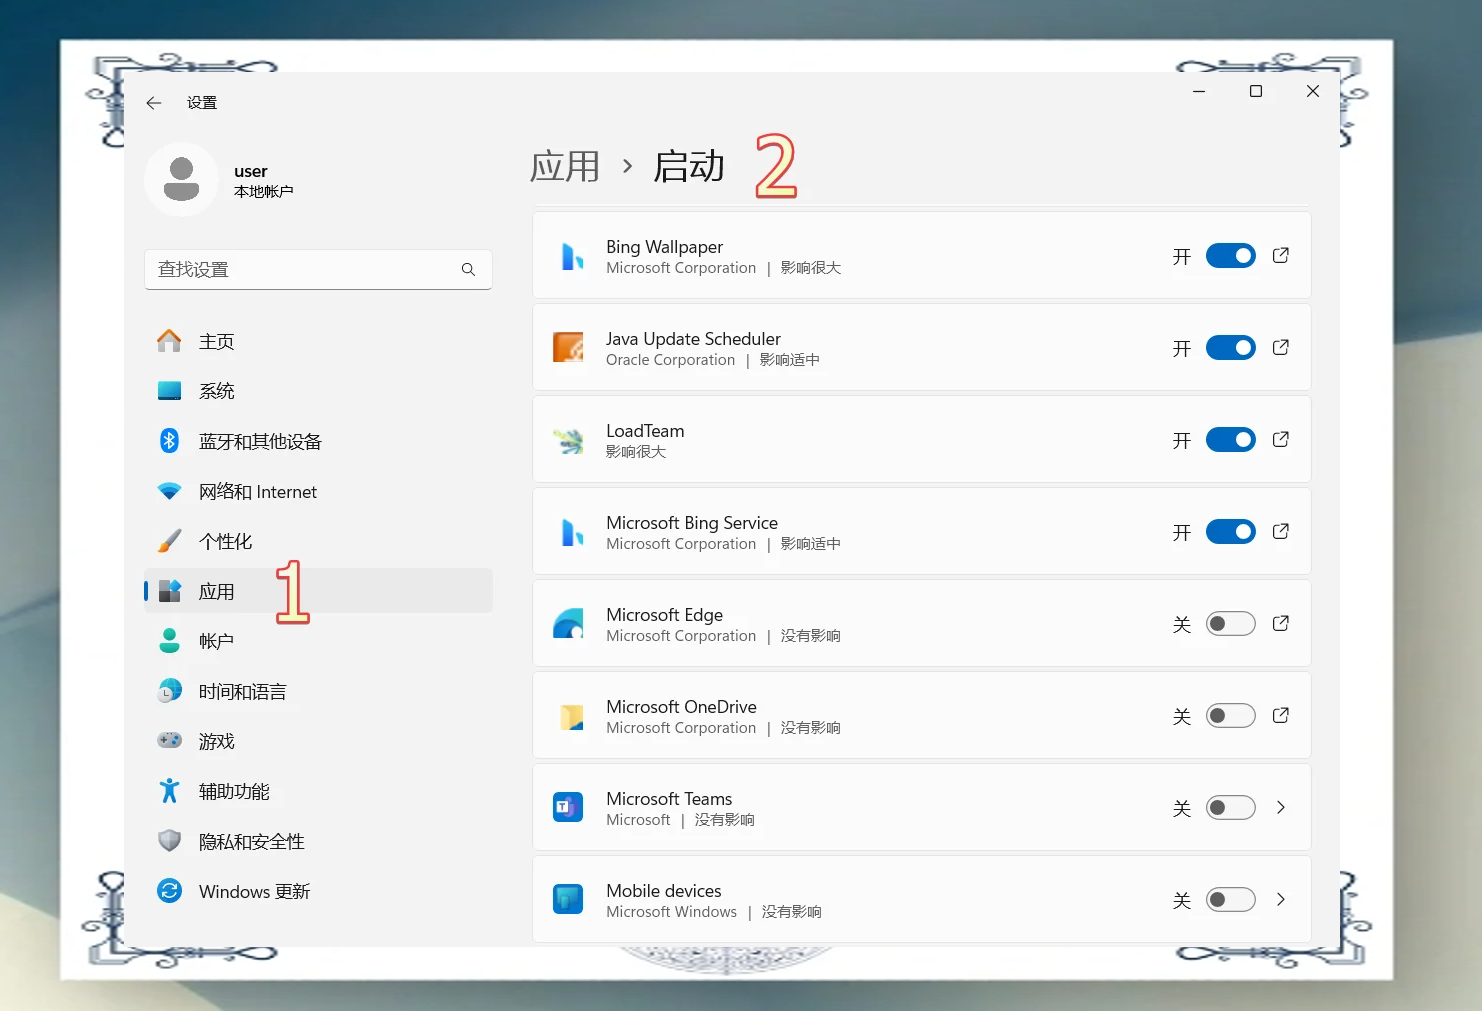The width and height of the screenshot is (1482, 1011).
Task: Expand Microsoft Teams entry chevron
Action: pyautogui.click(x=1280, y=808)
